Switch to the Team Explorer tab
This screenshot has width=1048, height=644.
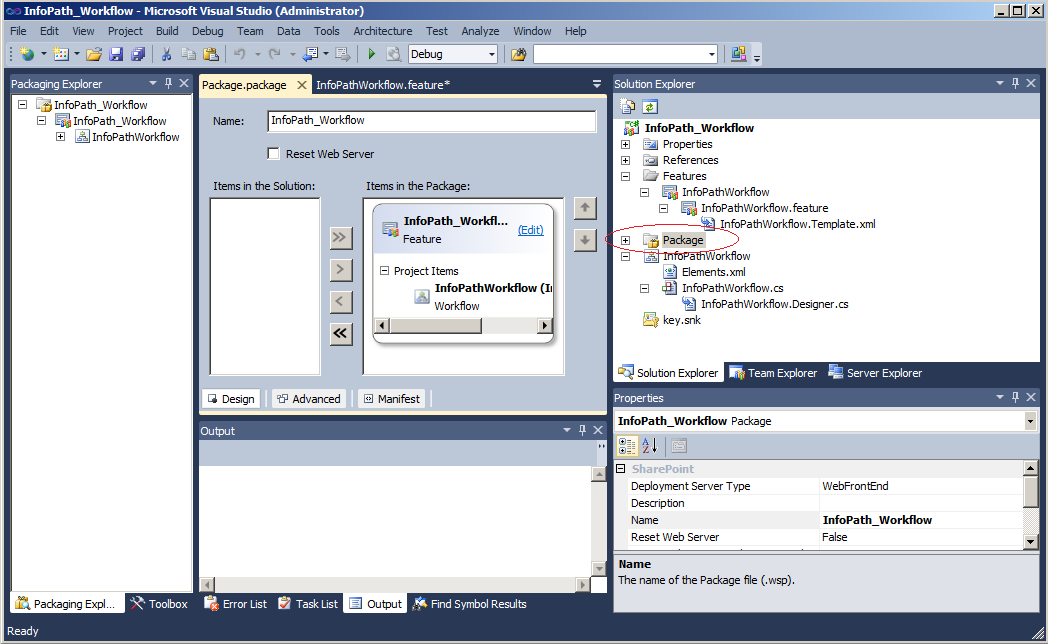point(773,372)
